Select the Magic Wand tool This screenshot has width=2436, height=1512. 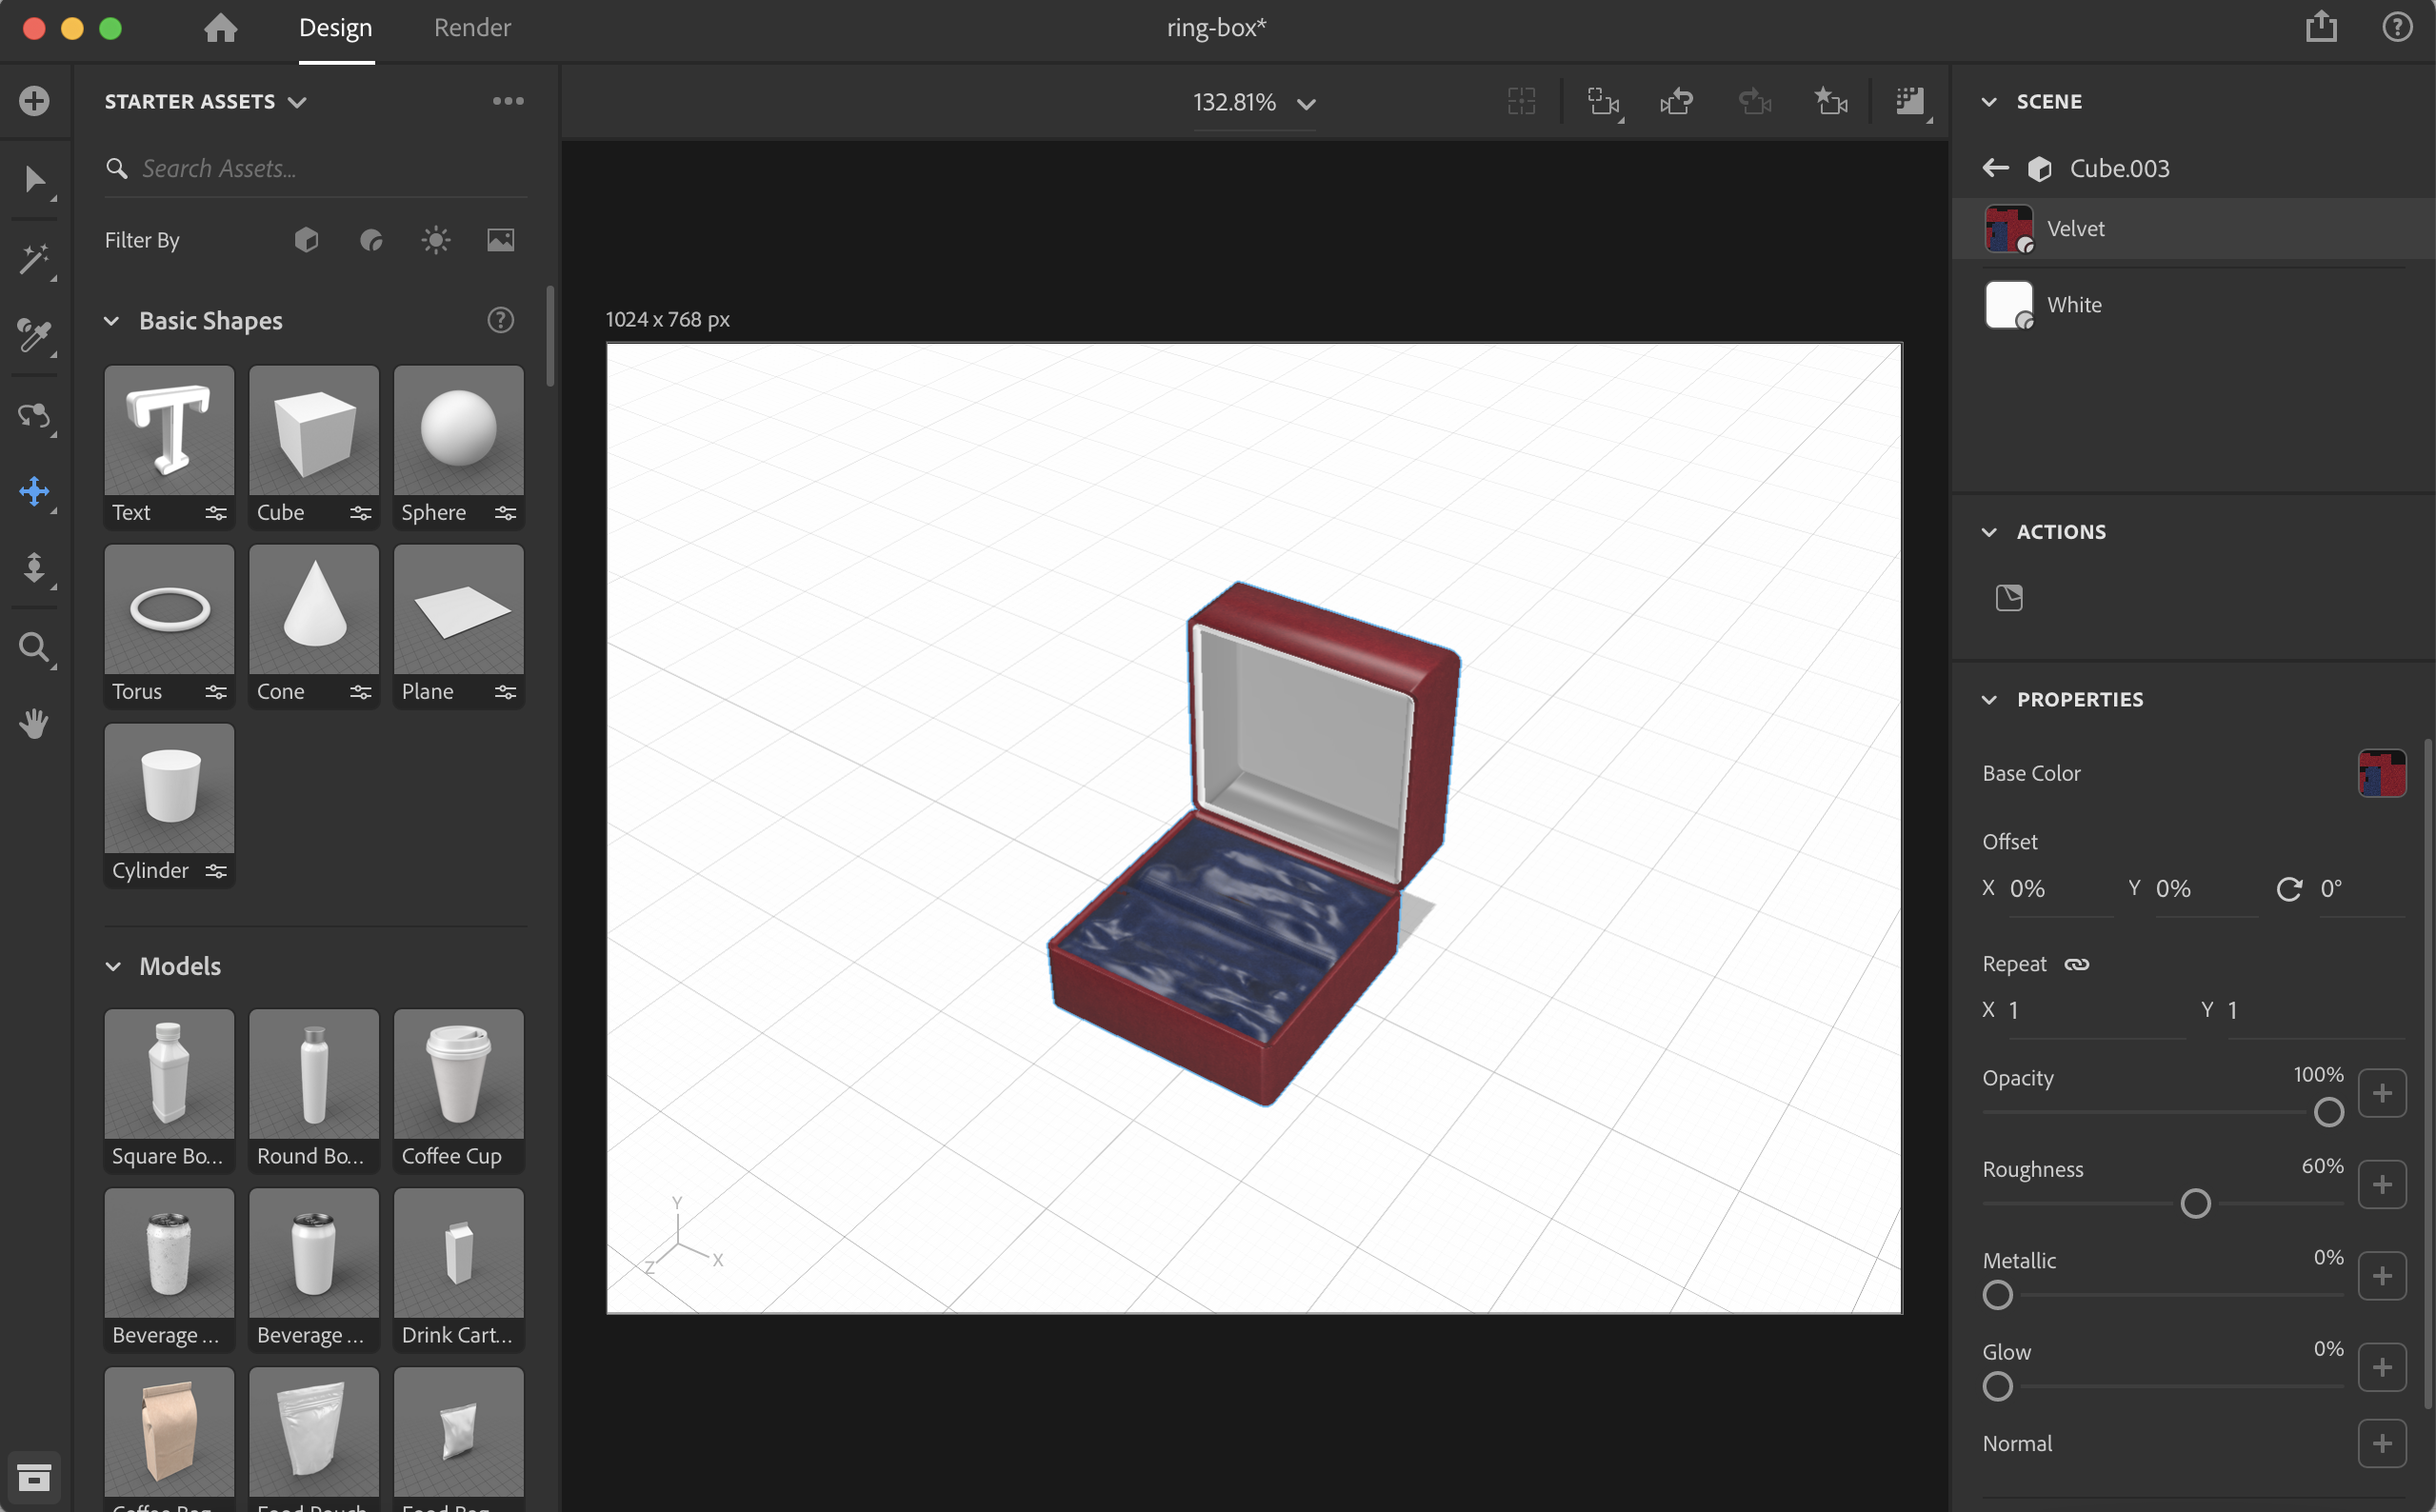35,261
